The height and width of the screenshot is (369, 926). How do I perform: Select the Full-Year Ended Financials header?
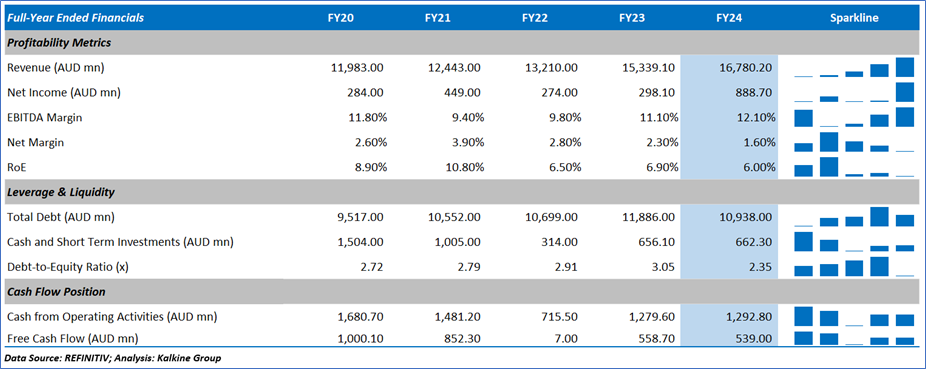[x=76, y=18]
